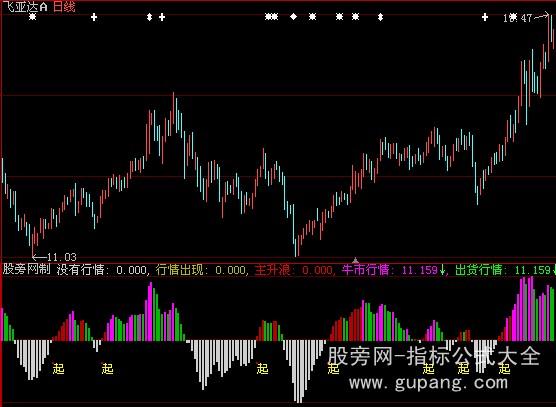Click the plus marker nearest the 日线 label

pyautogui.click(x=94, y=17)
